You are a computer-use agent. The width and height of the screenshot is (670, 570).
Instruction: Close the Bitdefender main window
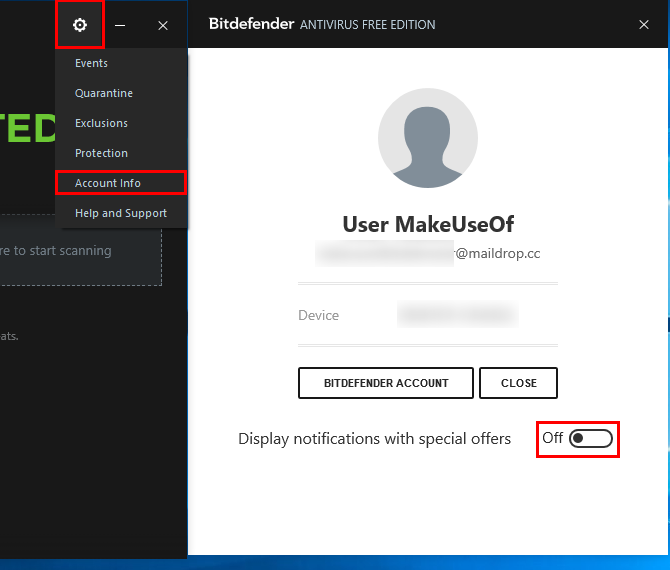163,25
